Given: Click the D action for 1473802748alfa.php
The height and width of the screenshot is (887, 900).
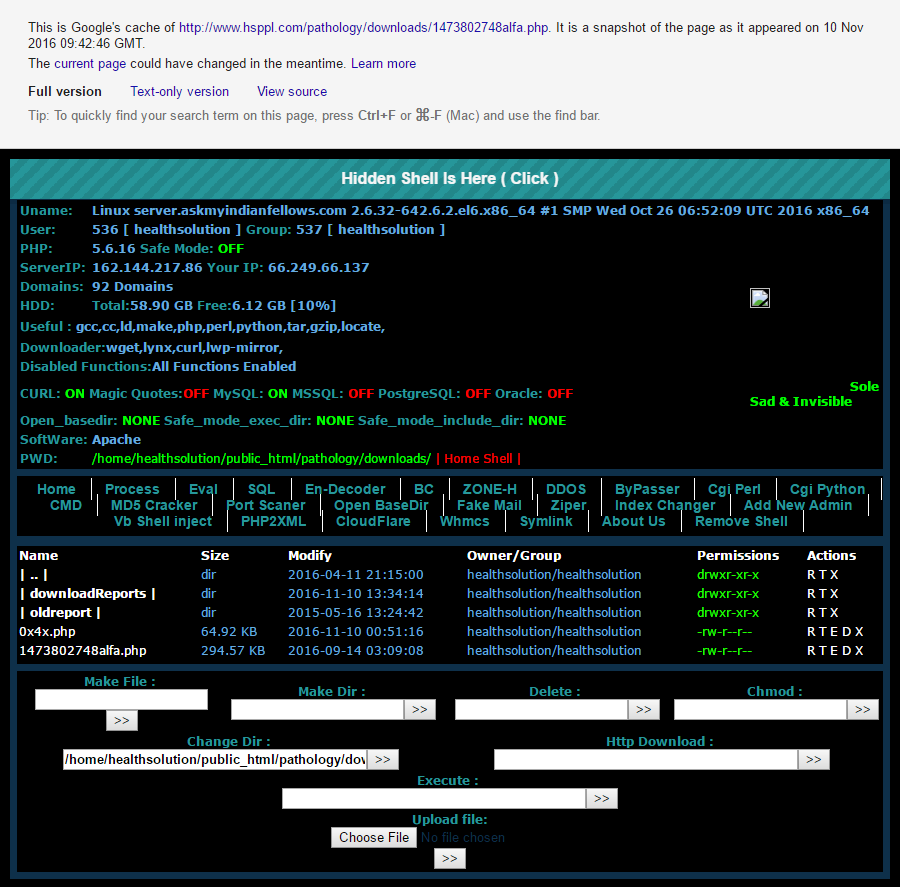Looking at the screenshot, I should [x=847, y=650].
